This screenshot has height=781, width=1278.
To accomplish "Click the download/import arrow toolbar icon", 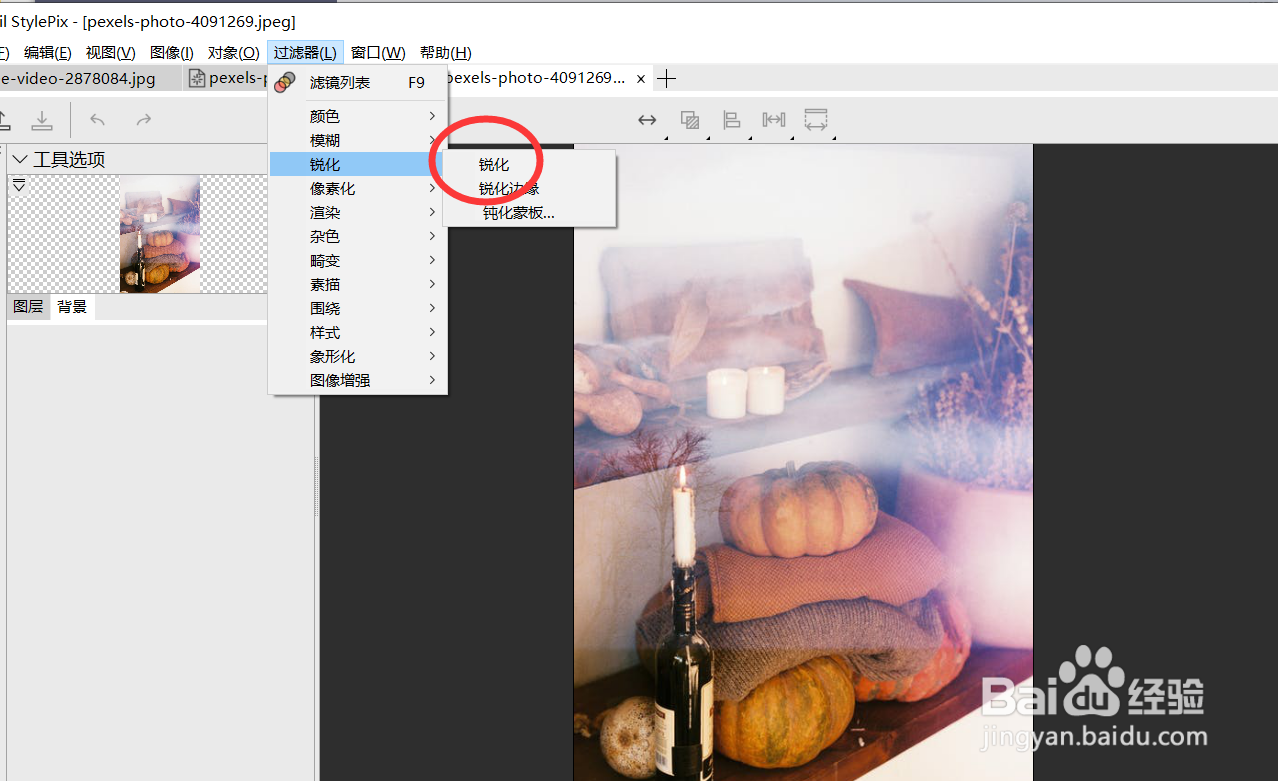I will (42, 120).
